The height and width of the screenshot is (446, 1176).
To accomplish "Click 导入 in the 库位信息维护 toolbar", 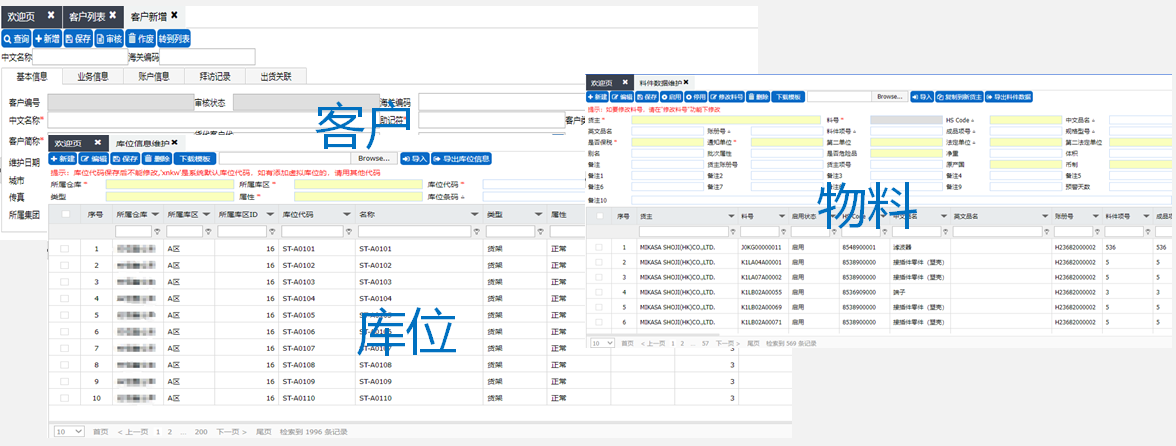I will point(415,159).
